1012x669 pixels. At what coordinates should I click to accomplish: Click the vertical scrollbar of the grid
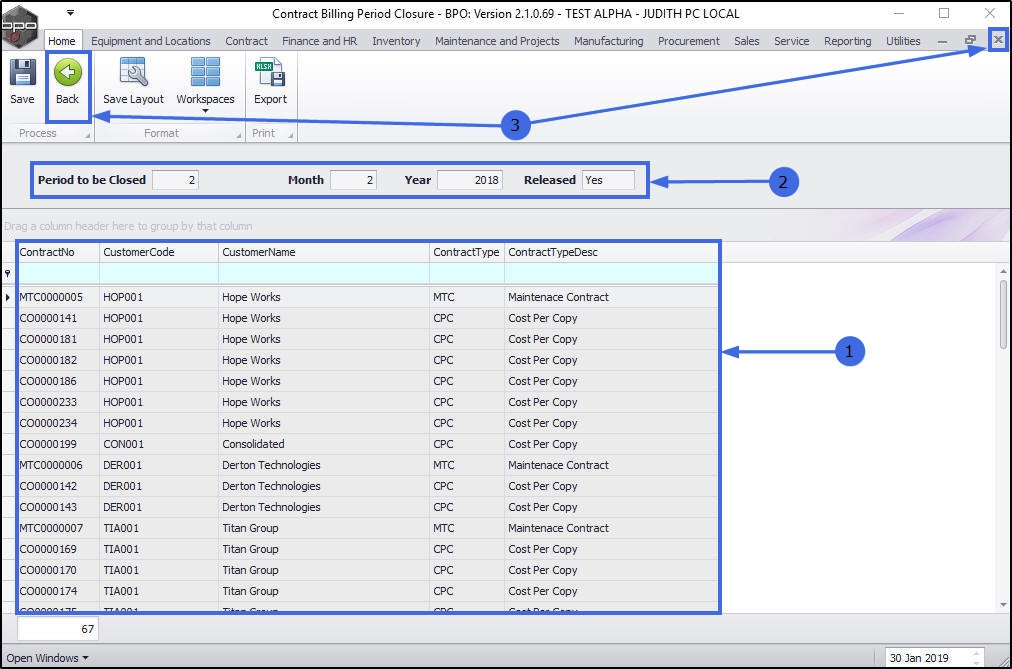[1003, 315]
